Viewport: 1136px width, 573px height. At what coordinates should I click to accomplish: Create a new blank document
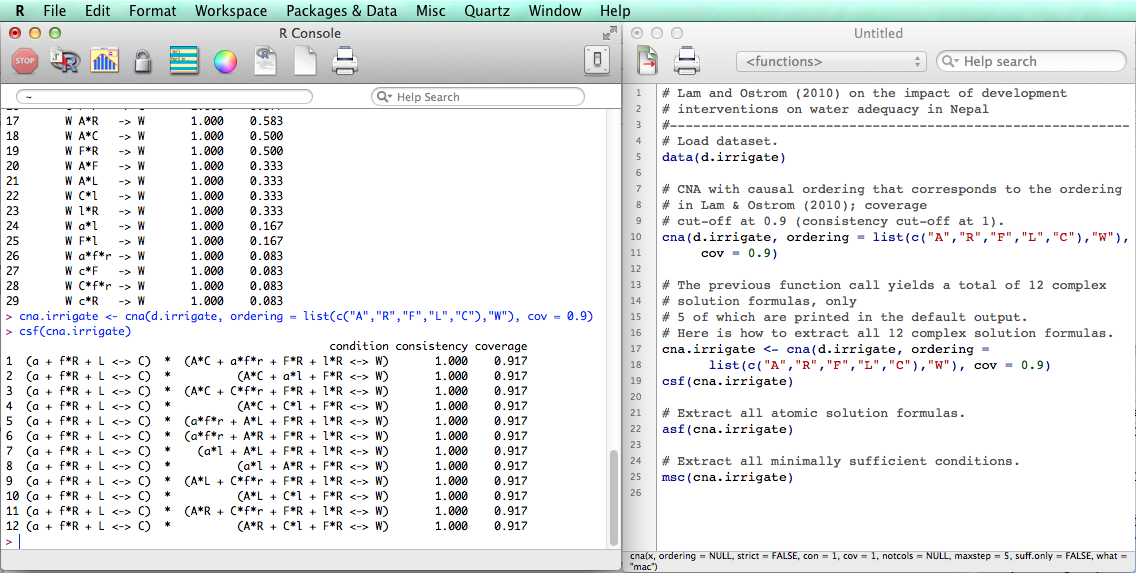tap(305, 62)
